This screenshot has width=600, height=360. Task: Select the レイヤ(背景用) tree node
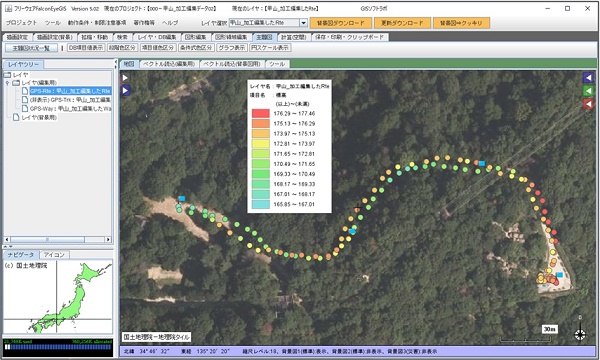pos(39,117)
